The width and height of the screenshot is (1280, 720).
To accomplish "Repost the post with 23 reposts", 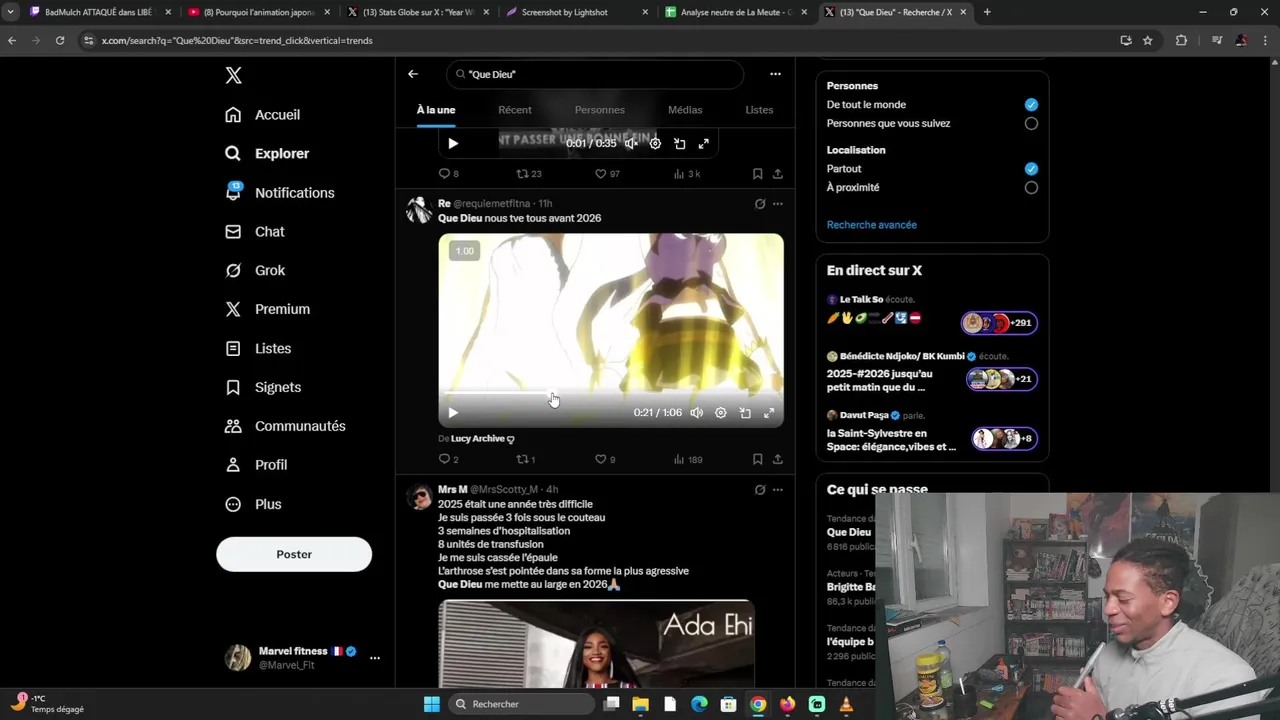I will pyautogui.click(x=528, y=174).
